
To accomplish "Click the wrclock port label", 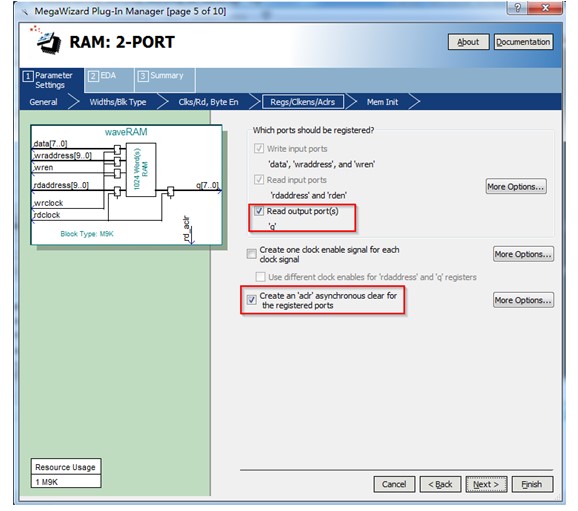I will tap(48, 203).
